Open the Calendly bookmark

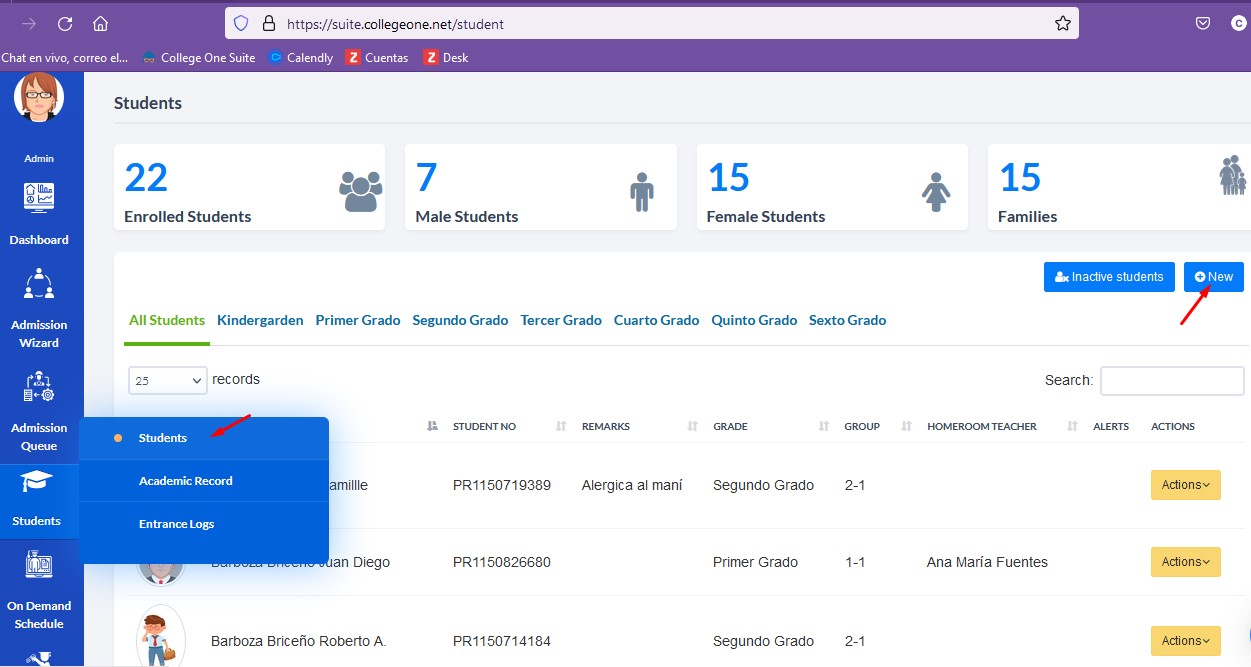click(x=301, y=58)
